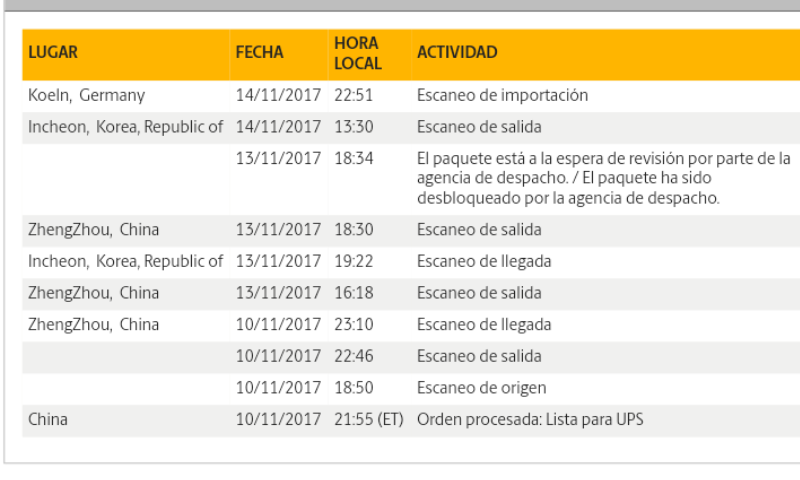Click Escaneo de salida at 22:46
800x480 pixels.
(479, 357)
